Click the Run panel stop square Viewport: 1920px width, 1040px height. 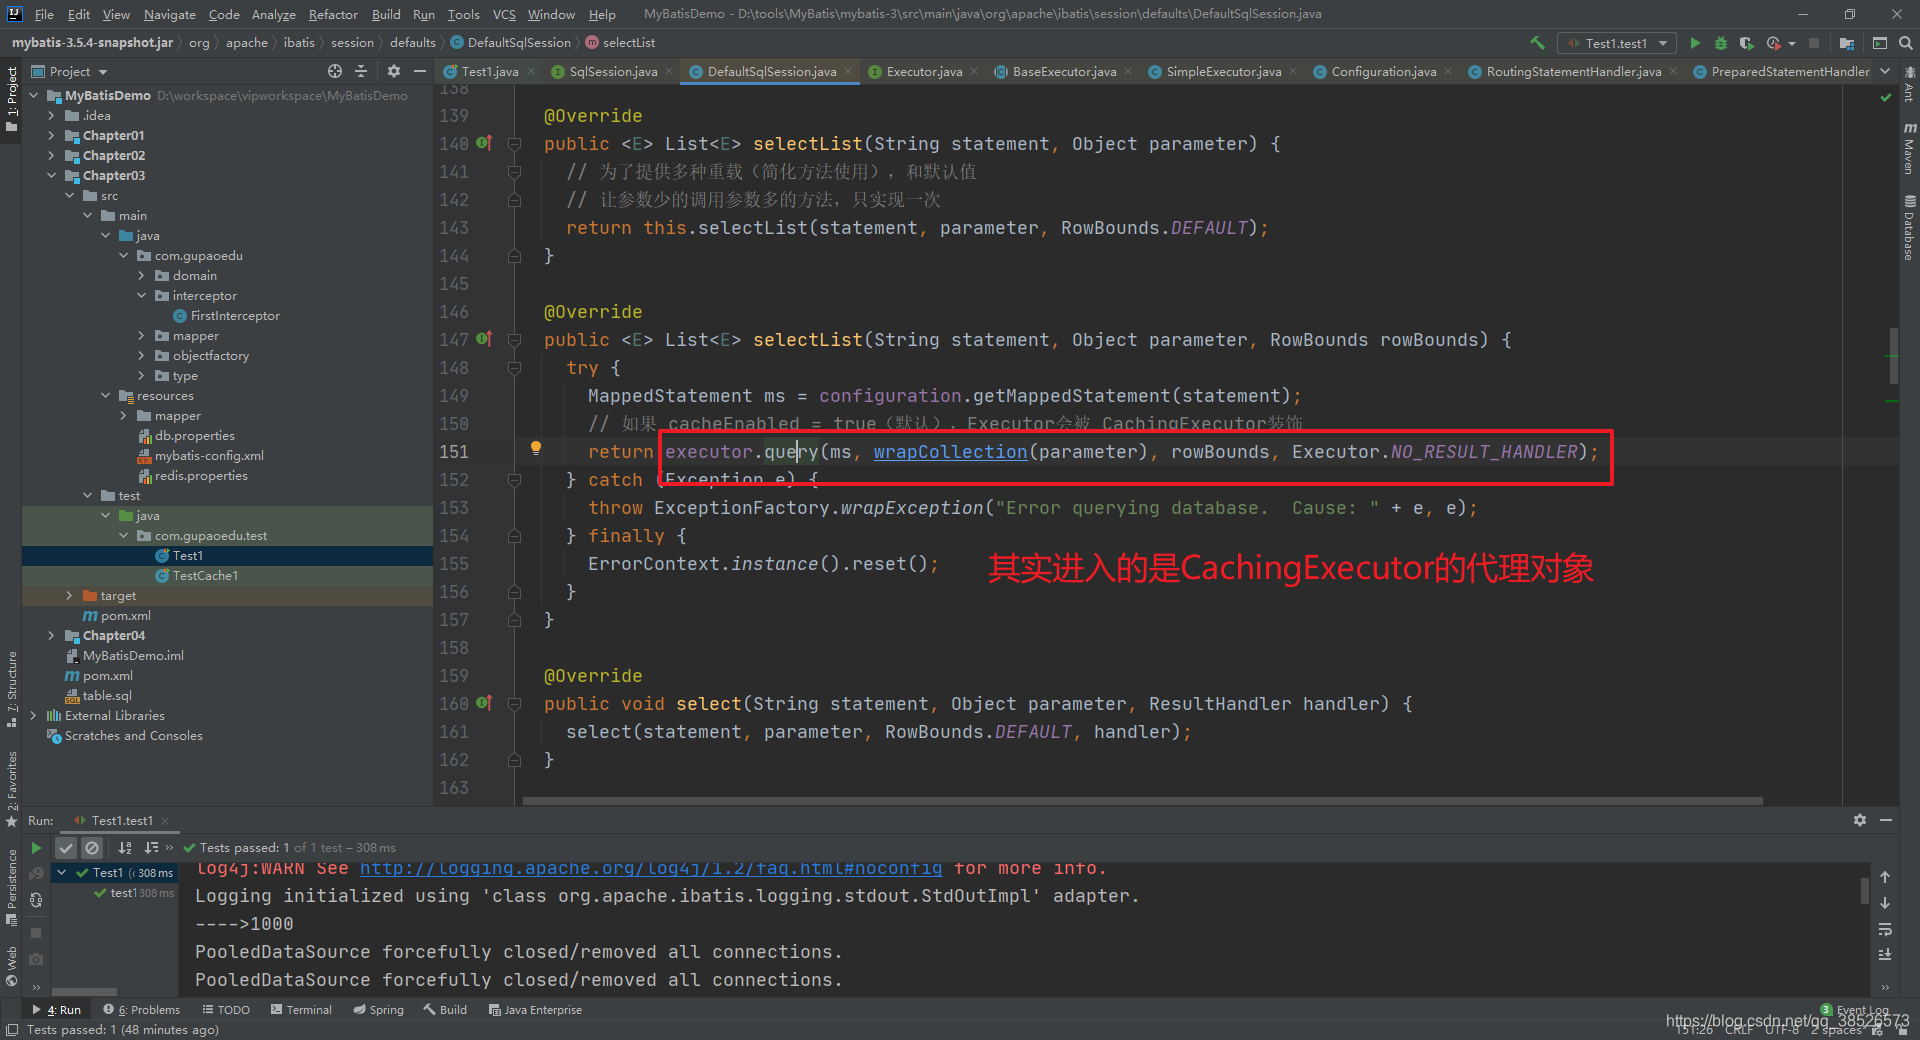36,932
